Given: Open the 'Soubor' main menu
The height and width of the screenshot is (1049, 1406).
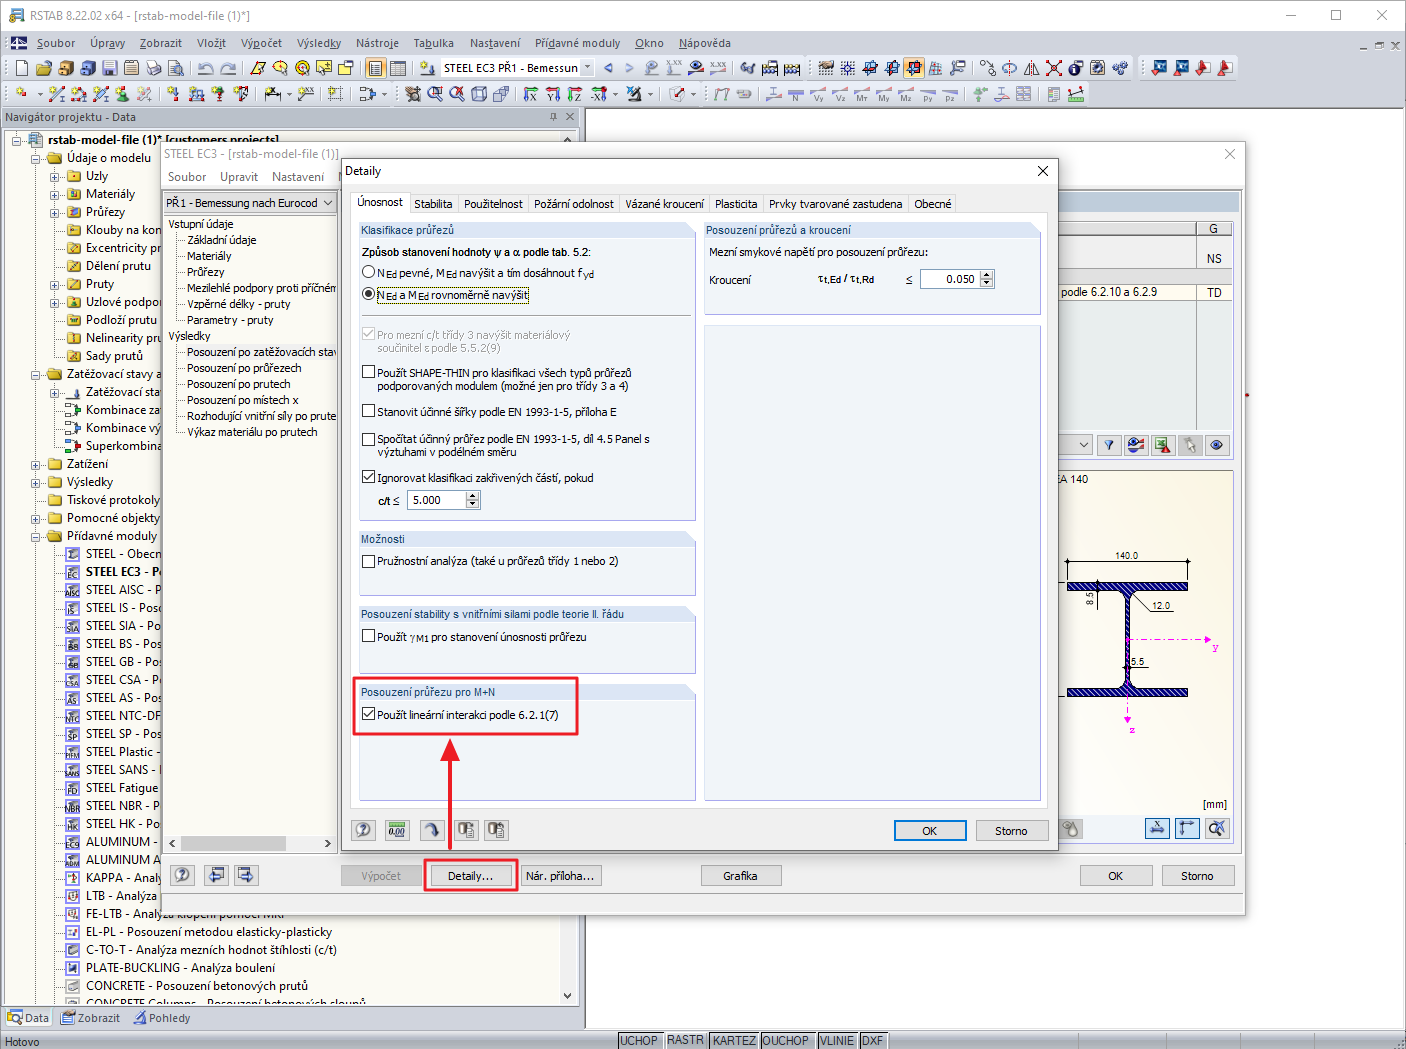Looking at the screenshot, I should pos(56,43).
